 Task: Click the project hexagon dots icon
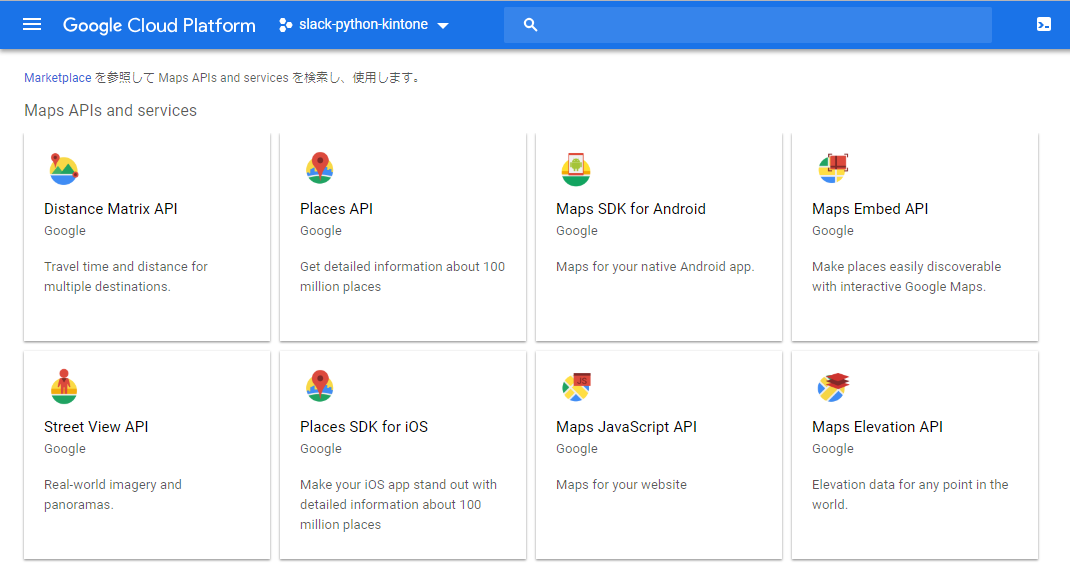285,25
